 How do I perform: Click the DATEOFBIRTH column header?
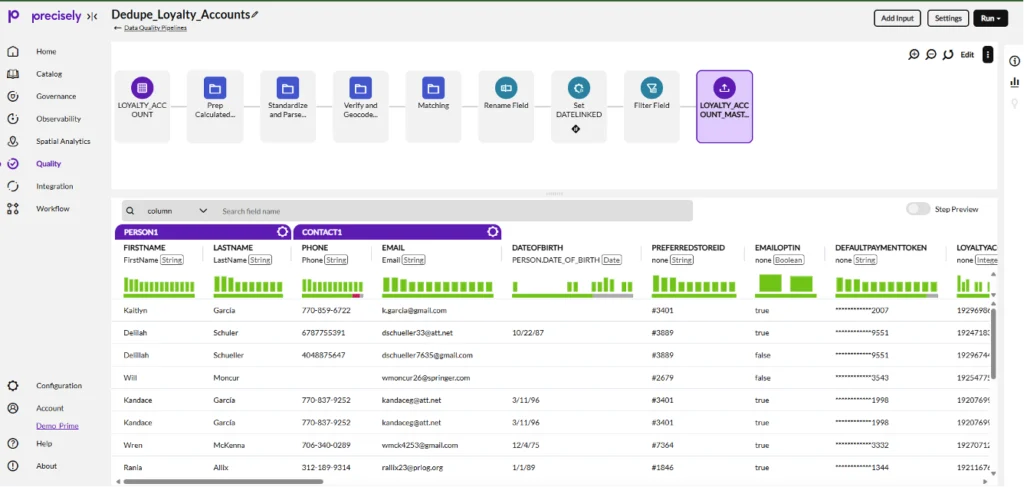click(535, 248)
